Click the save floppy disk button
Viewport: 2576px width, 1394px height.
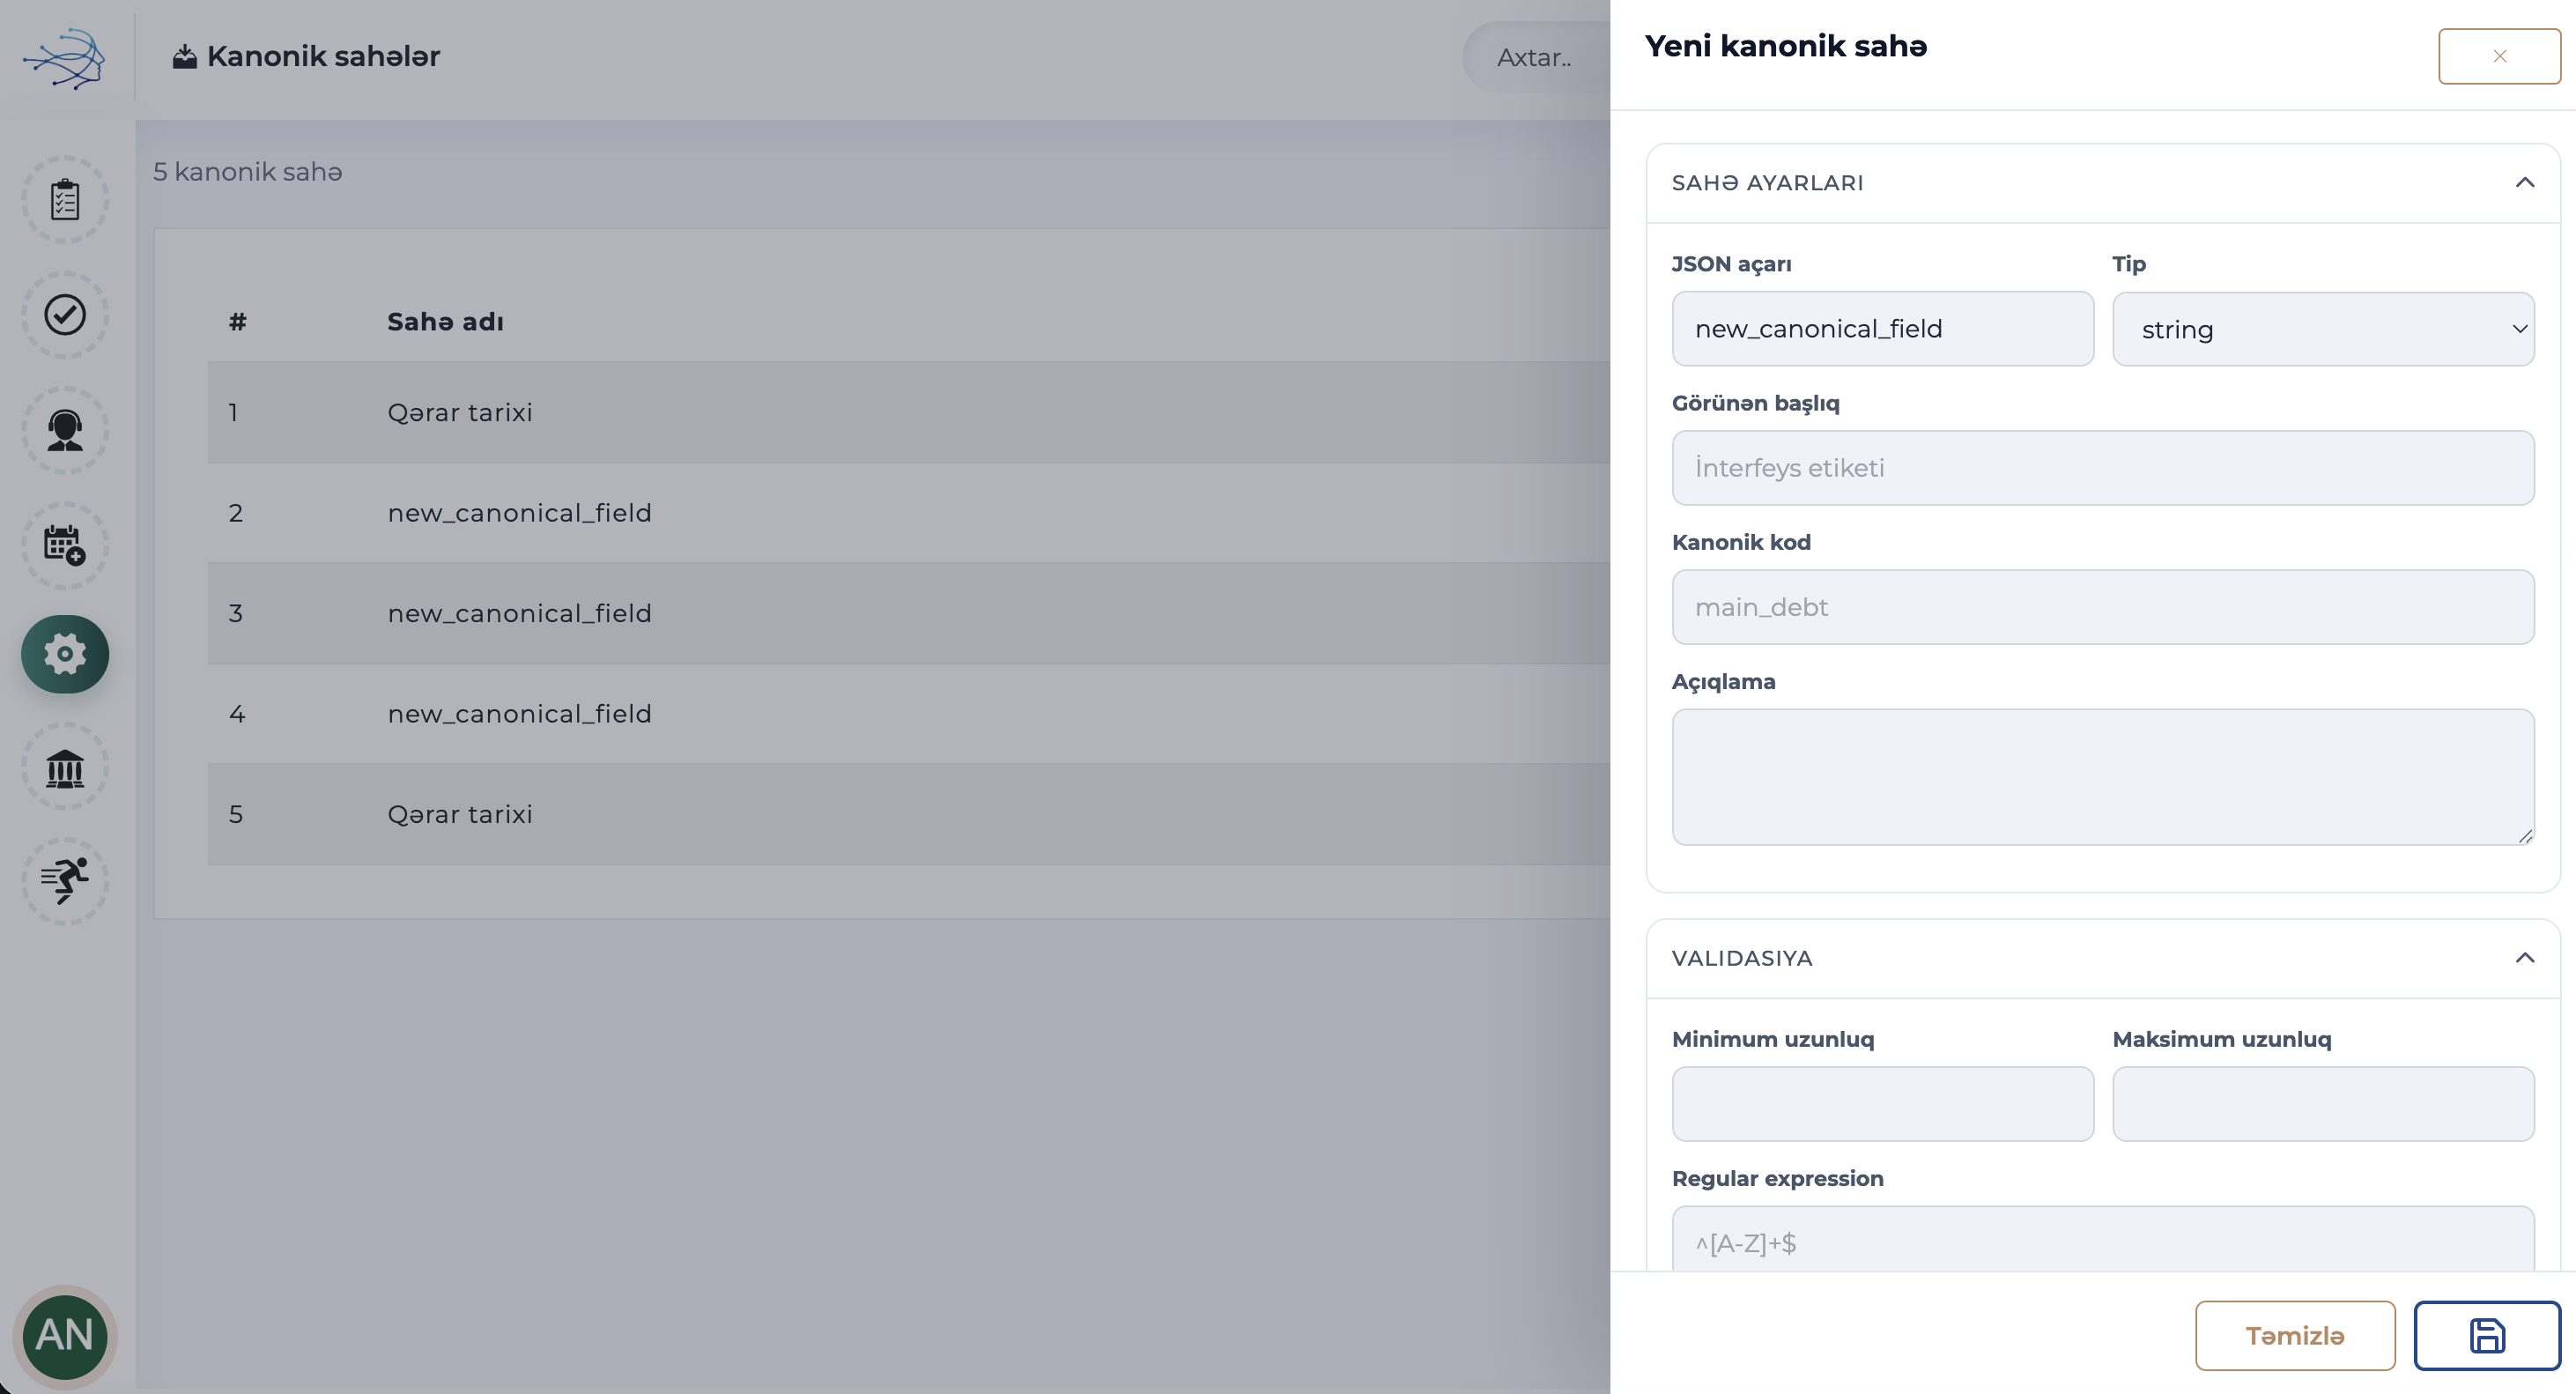[x=2487, y=1335]
